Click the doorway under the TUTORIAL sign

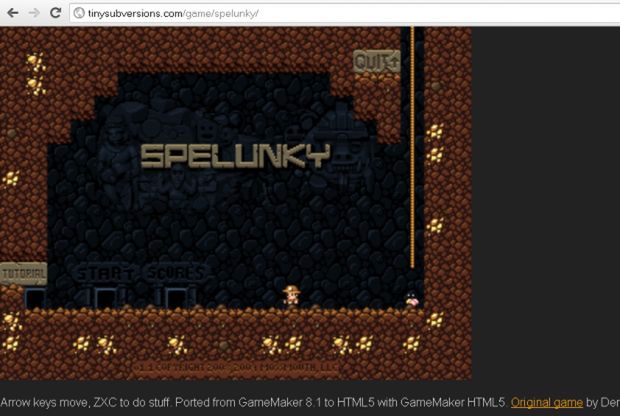[35, 298]
